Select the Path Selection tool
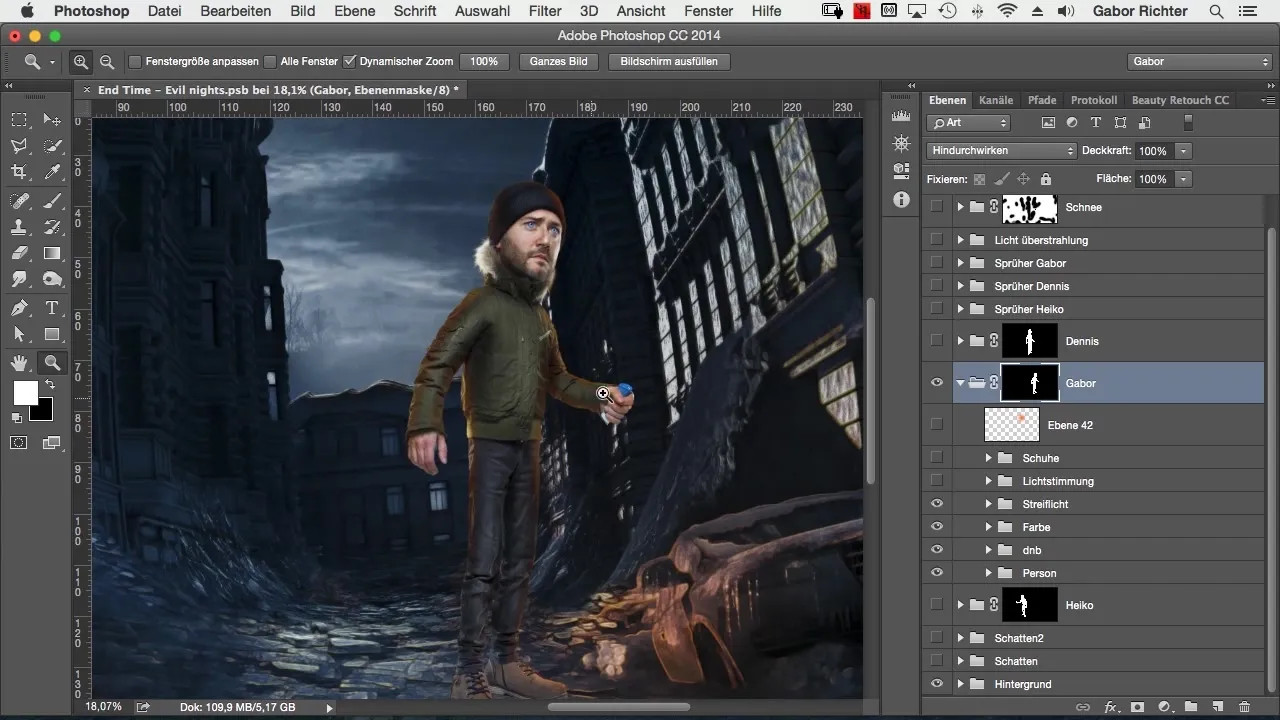Screen dimensions: 1280x720 click(x=19, y=335)
